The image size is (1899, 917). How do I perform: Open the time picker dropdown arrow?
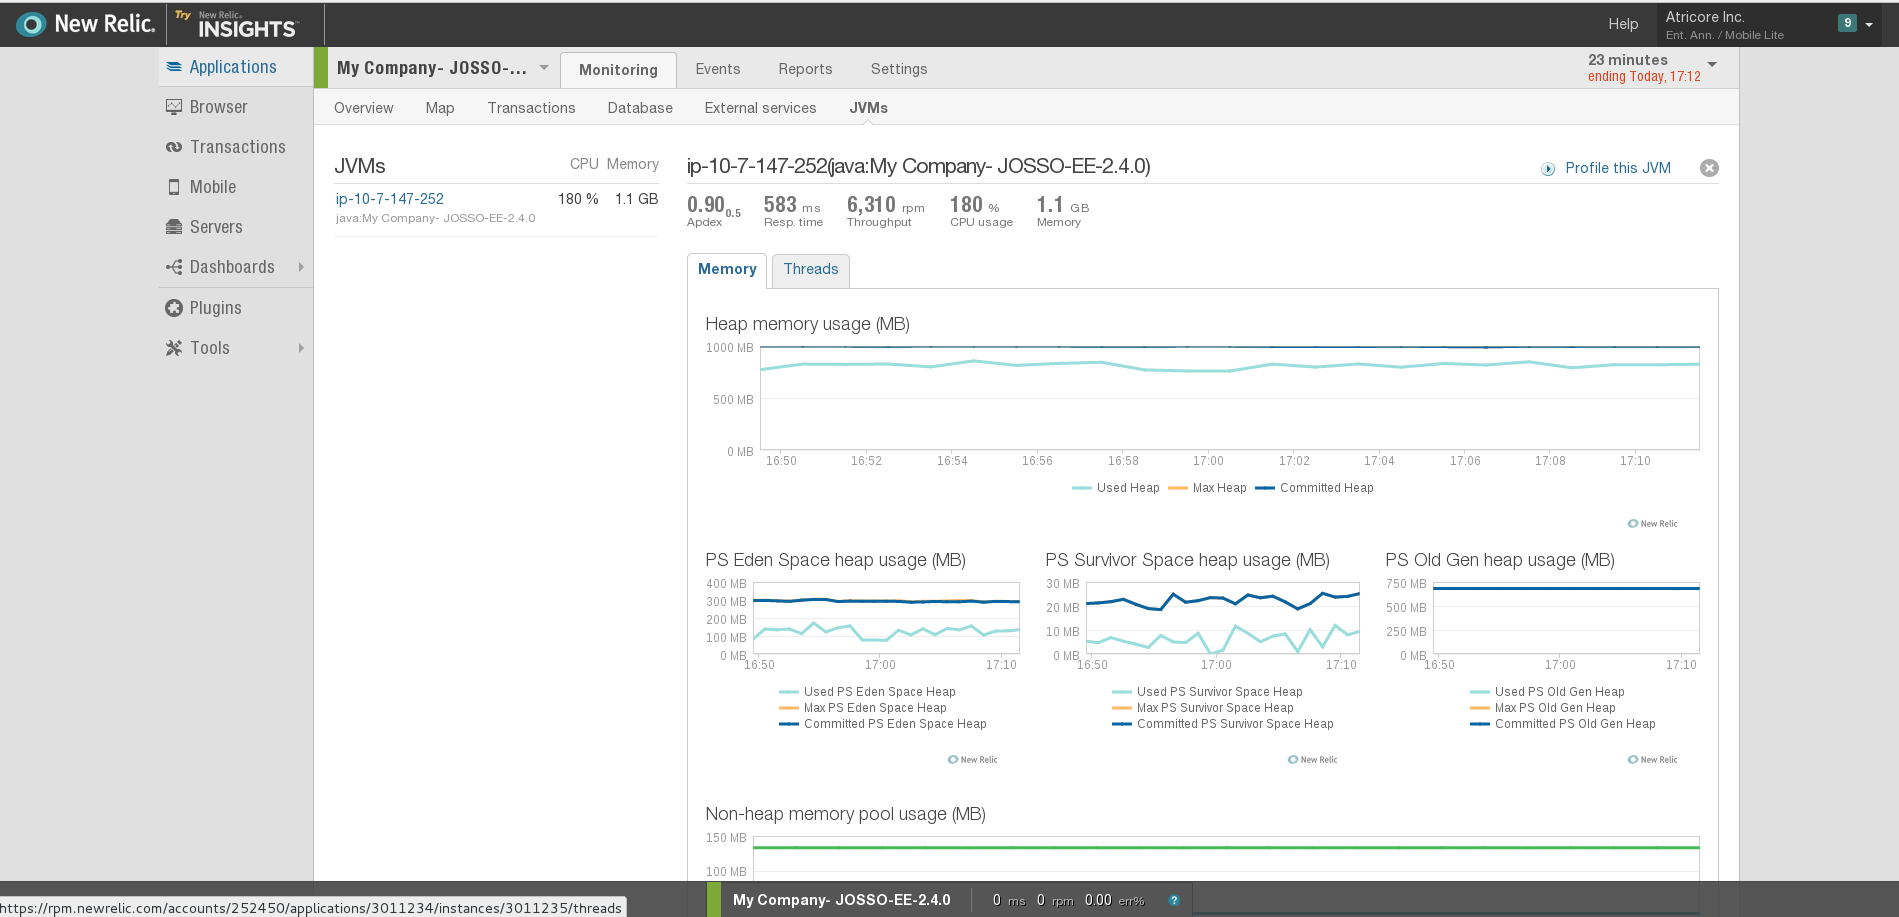tap(1712, 65)
